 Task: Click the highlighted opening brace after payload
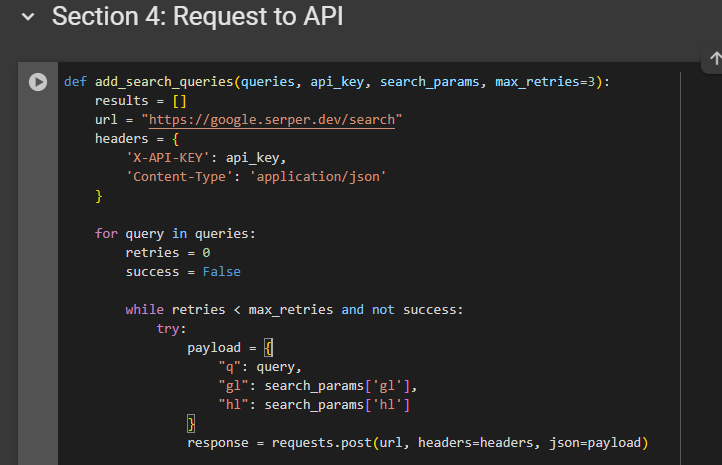[268, 348]
